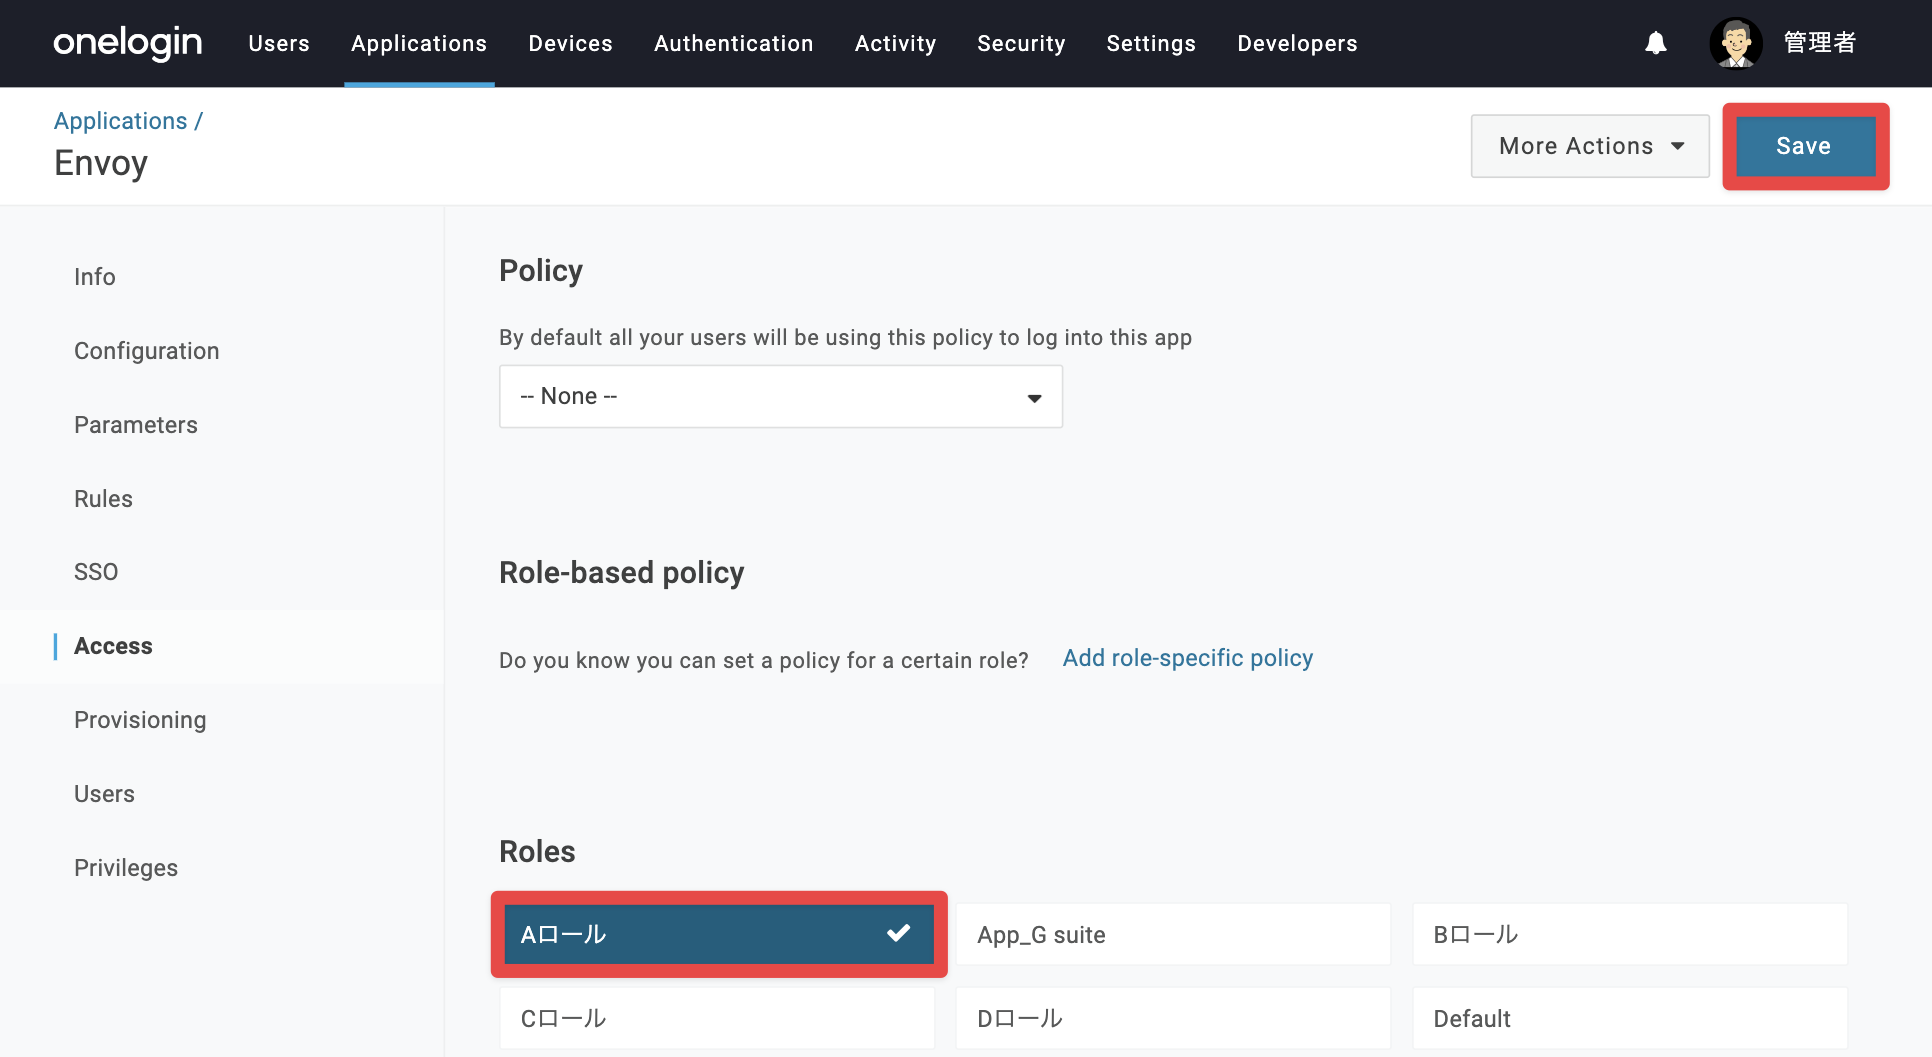
Task: Click the onelogin logo
Action: pyautogui.click(x=128, y=43)
